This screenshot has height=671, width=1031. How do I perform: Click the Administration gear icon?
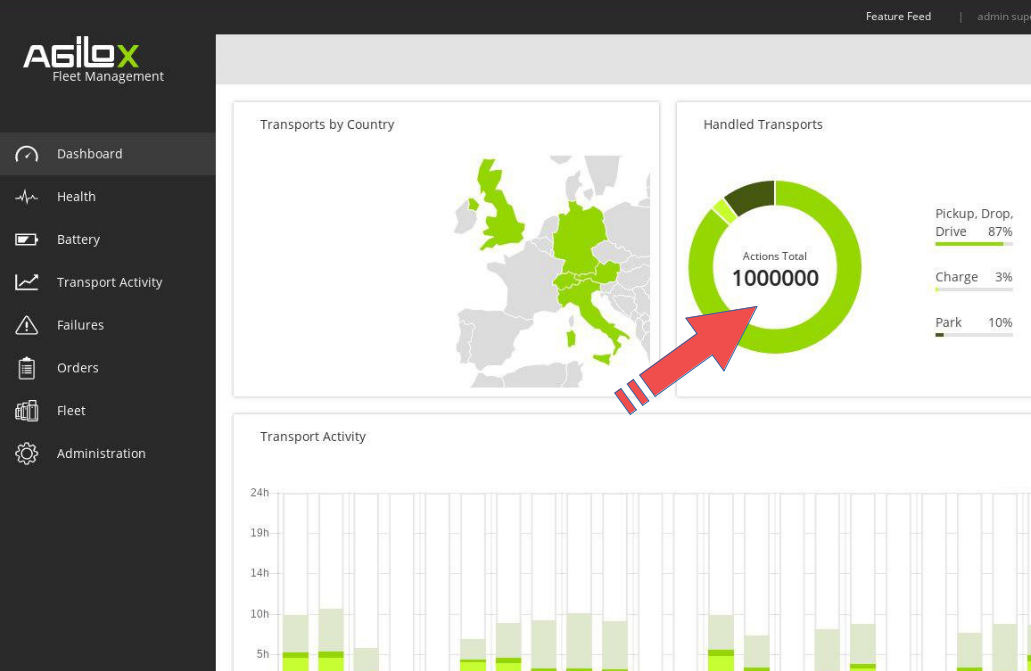point(27,454)
